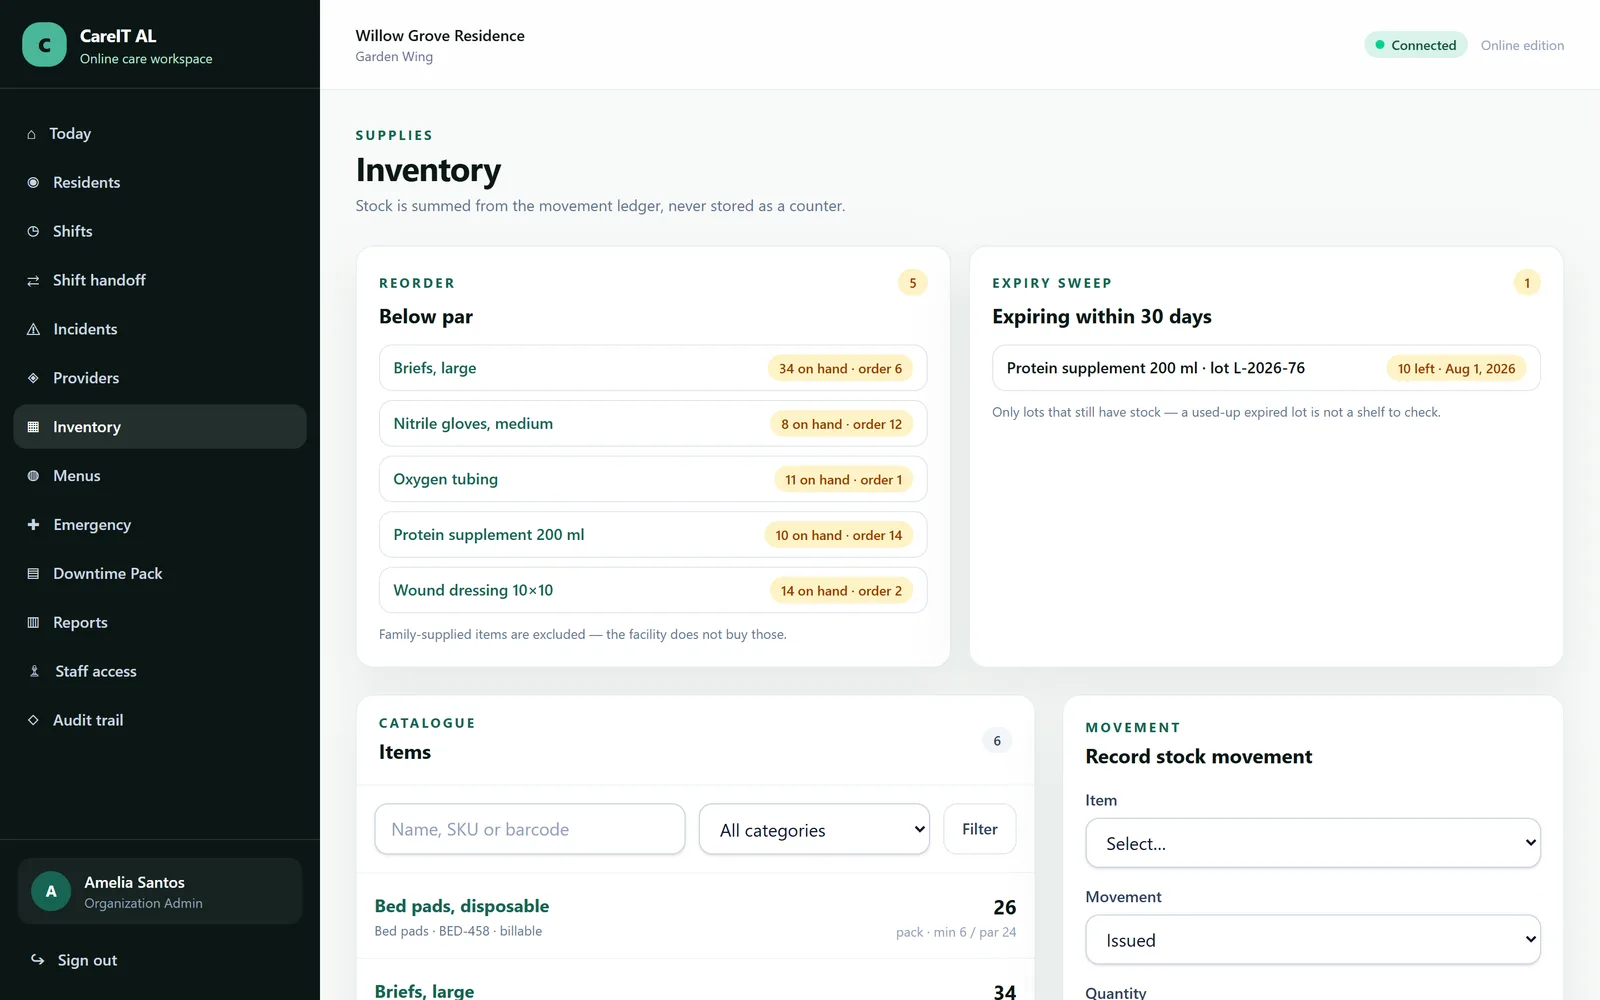Click the Inventory grid icon

pos(33,427)
